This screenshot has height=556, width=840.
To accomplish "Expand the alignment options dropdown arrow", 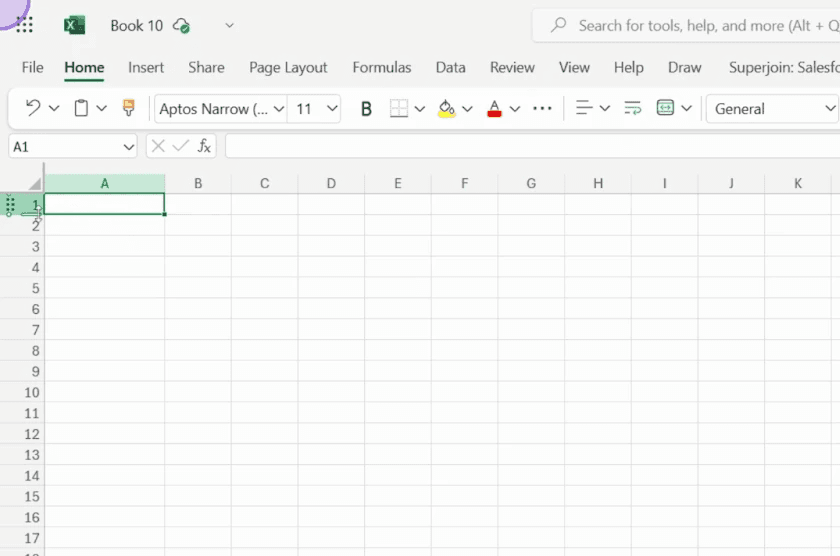I will [605, 109].
